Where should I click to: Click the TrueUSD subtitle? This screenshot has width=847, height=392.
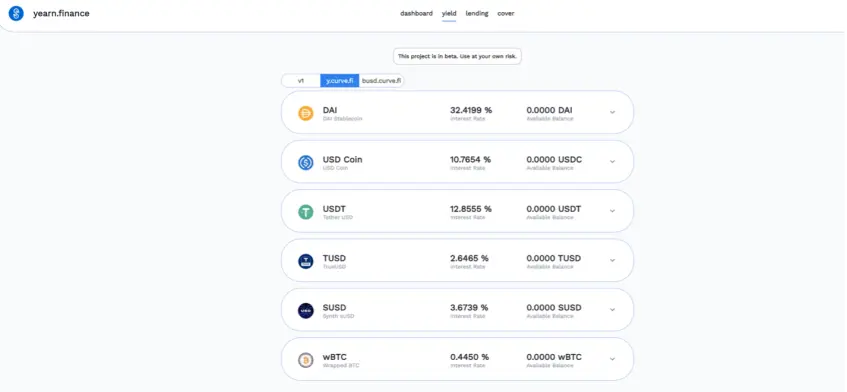click(x=334, y=267)
